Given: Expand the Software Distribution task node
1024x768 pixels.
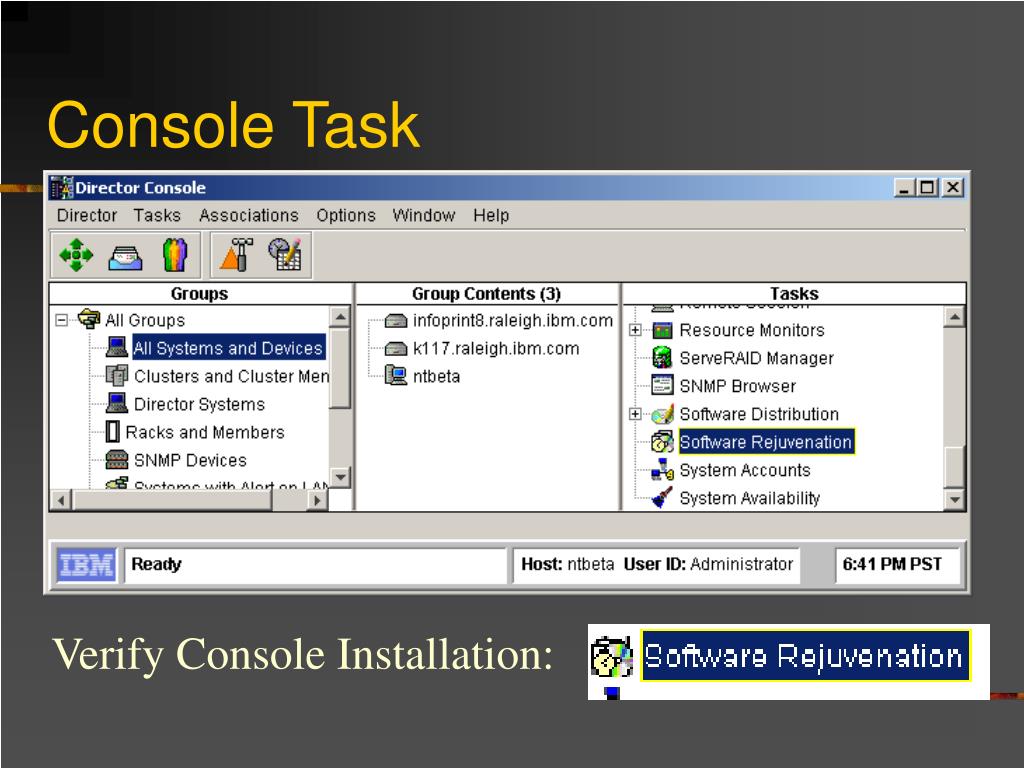Looking at the screenshot, I should click(x=635, y=414).
